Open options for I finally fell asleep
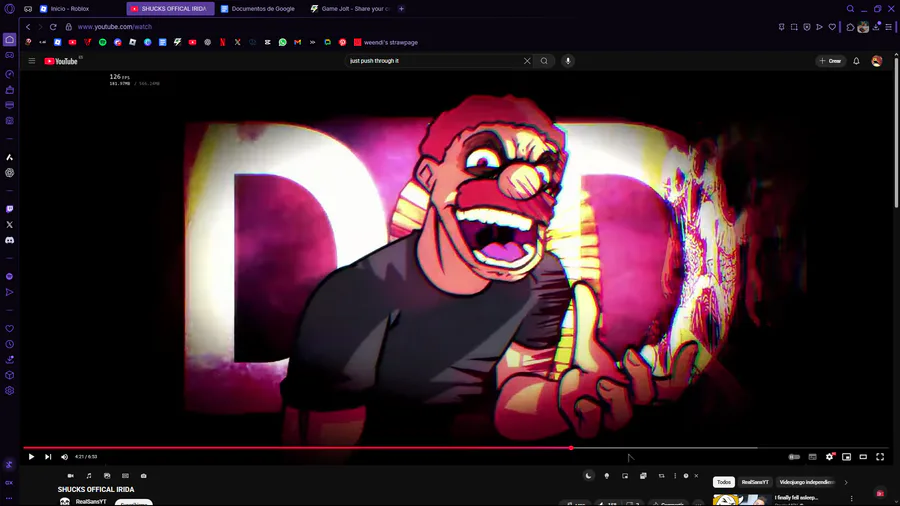The height and width of the screenshot is (506, 900). [x=852, y=499]
